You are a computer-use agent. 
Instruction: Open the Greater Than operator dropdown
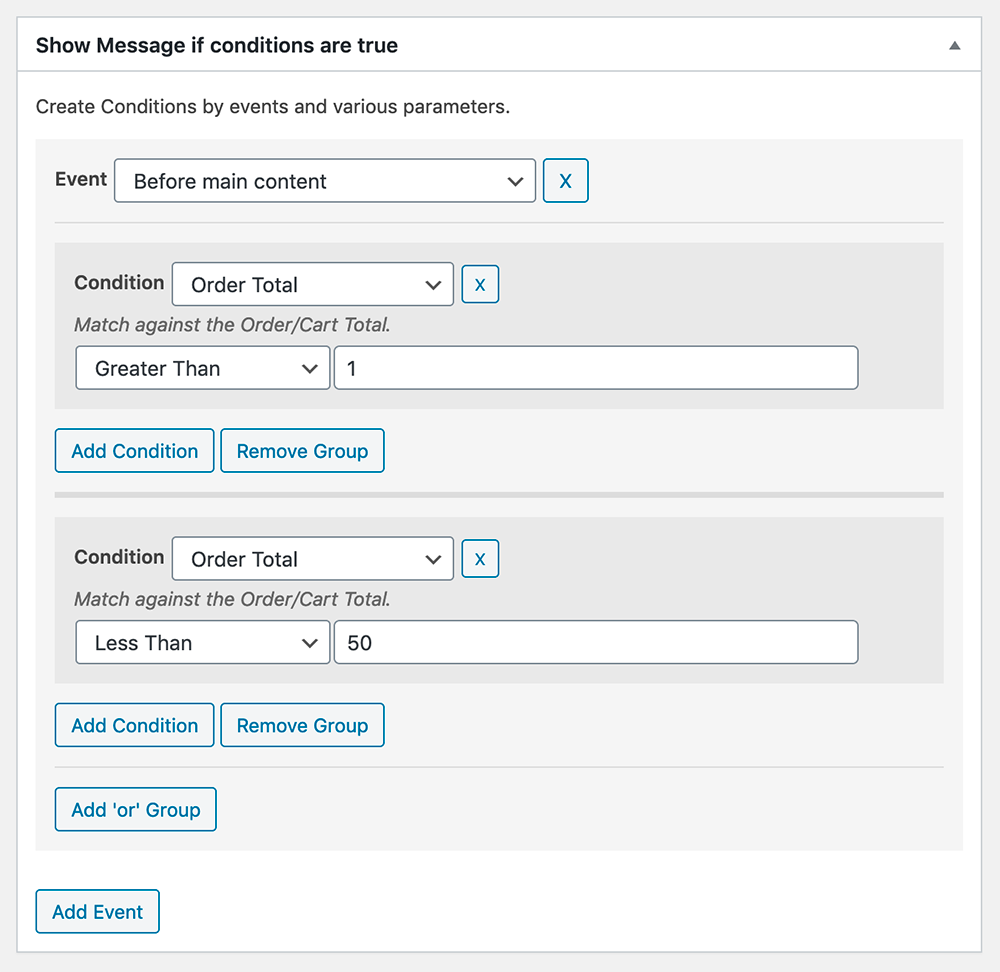[x=202, y=367]
